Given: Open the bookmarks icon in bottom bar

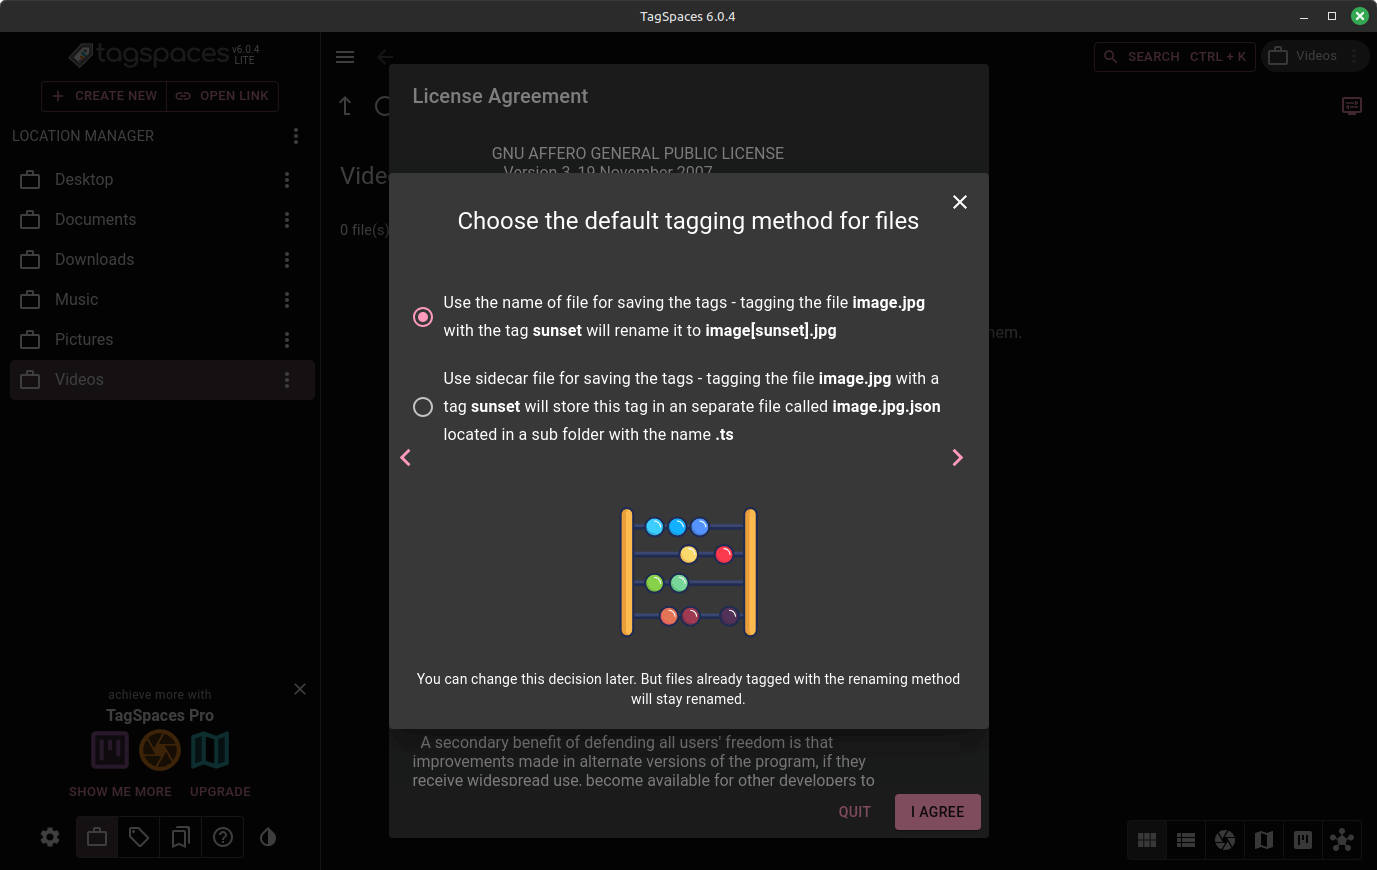Looking at the screenshot, I should pos(181,837).
